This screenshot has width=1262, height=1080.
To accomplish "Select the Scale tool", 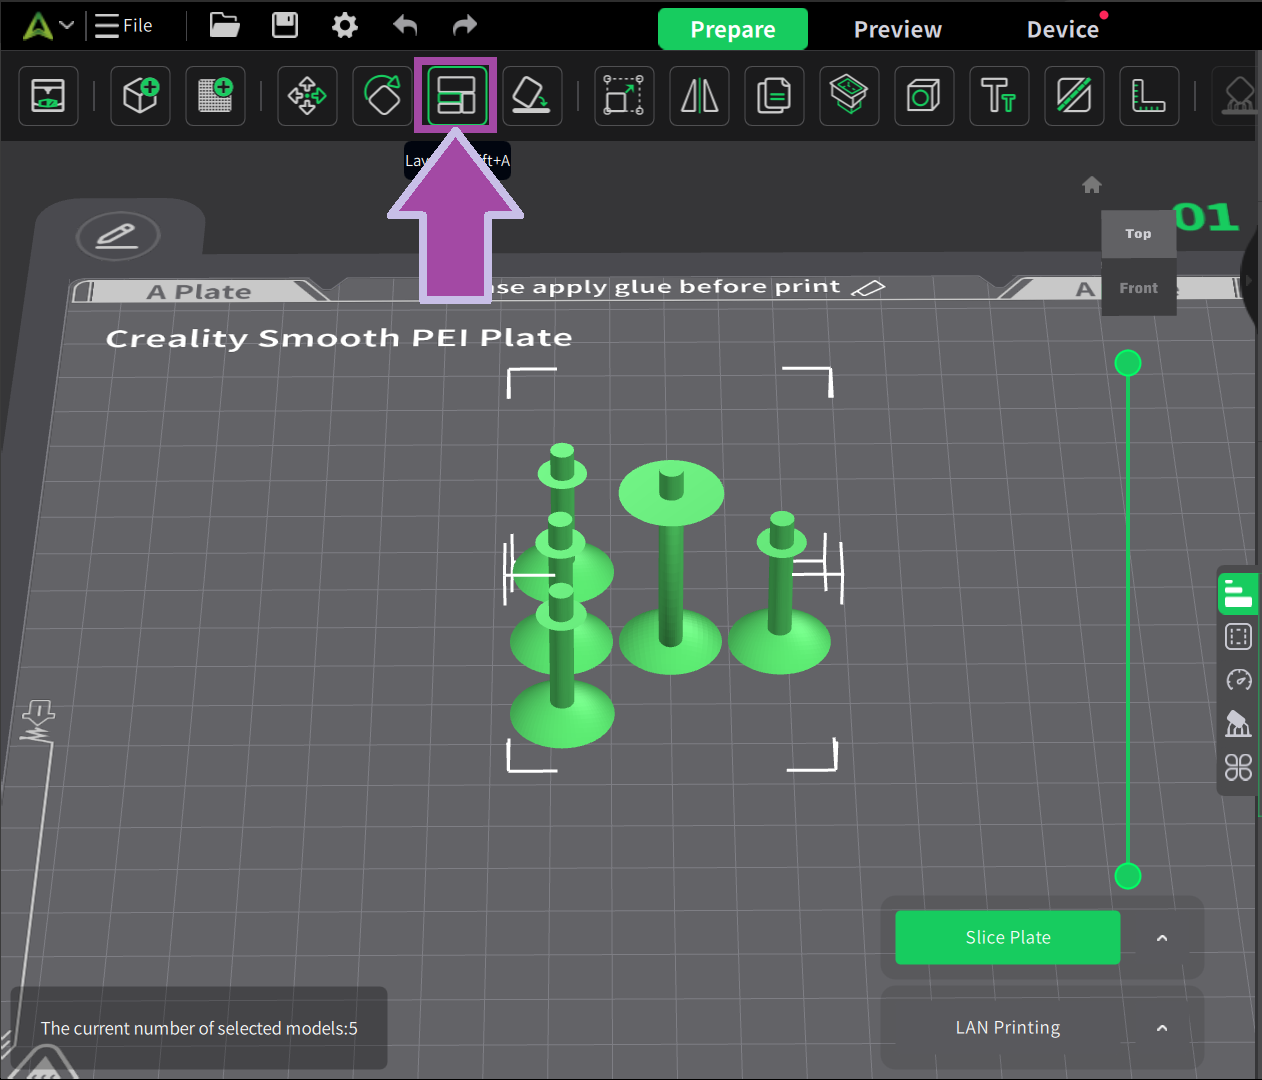I will pyautogui.click(x=624, y=96).
